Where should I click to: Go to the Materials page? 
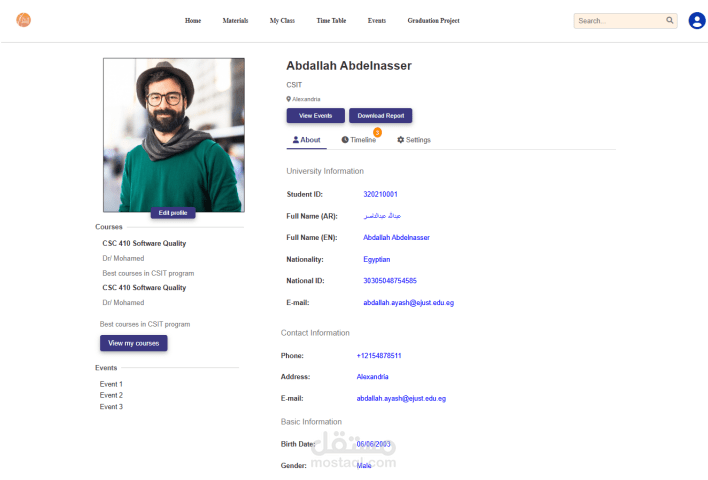235,20
